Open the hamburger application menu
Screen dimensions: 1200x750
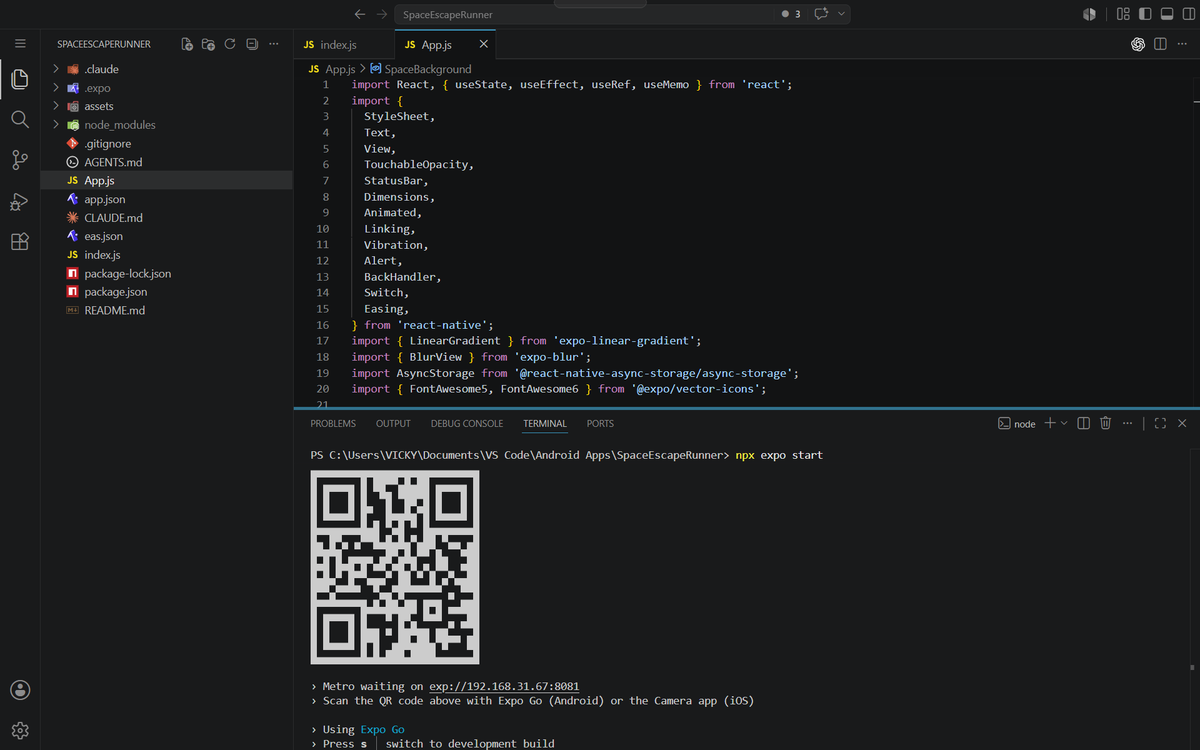tap(20, 44)
